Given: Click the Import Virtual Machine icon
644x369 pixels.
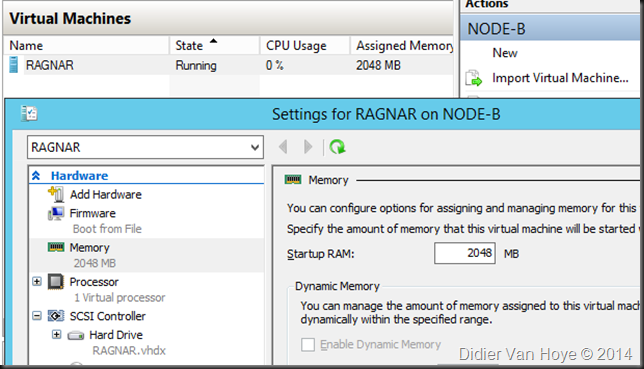Looking at the screenshot, I should click(x=474, y=78).
